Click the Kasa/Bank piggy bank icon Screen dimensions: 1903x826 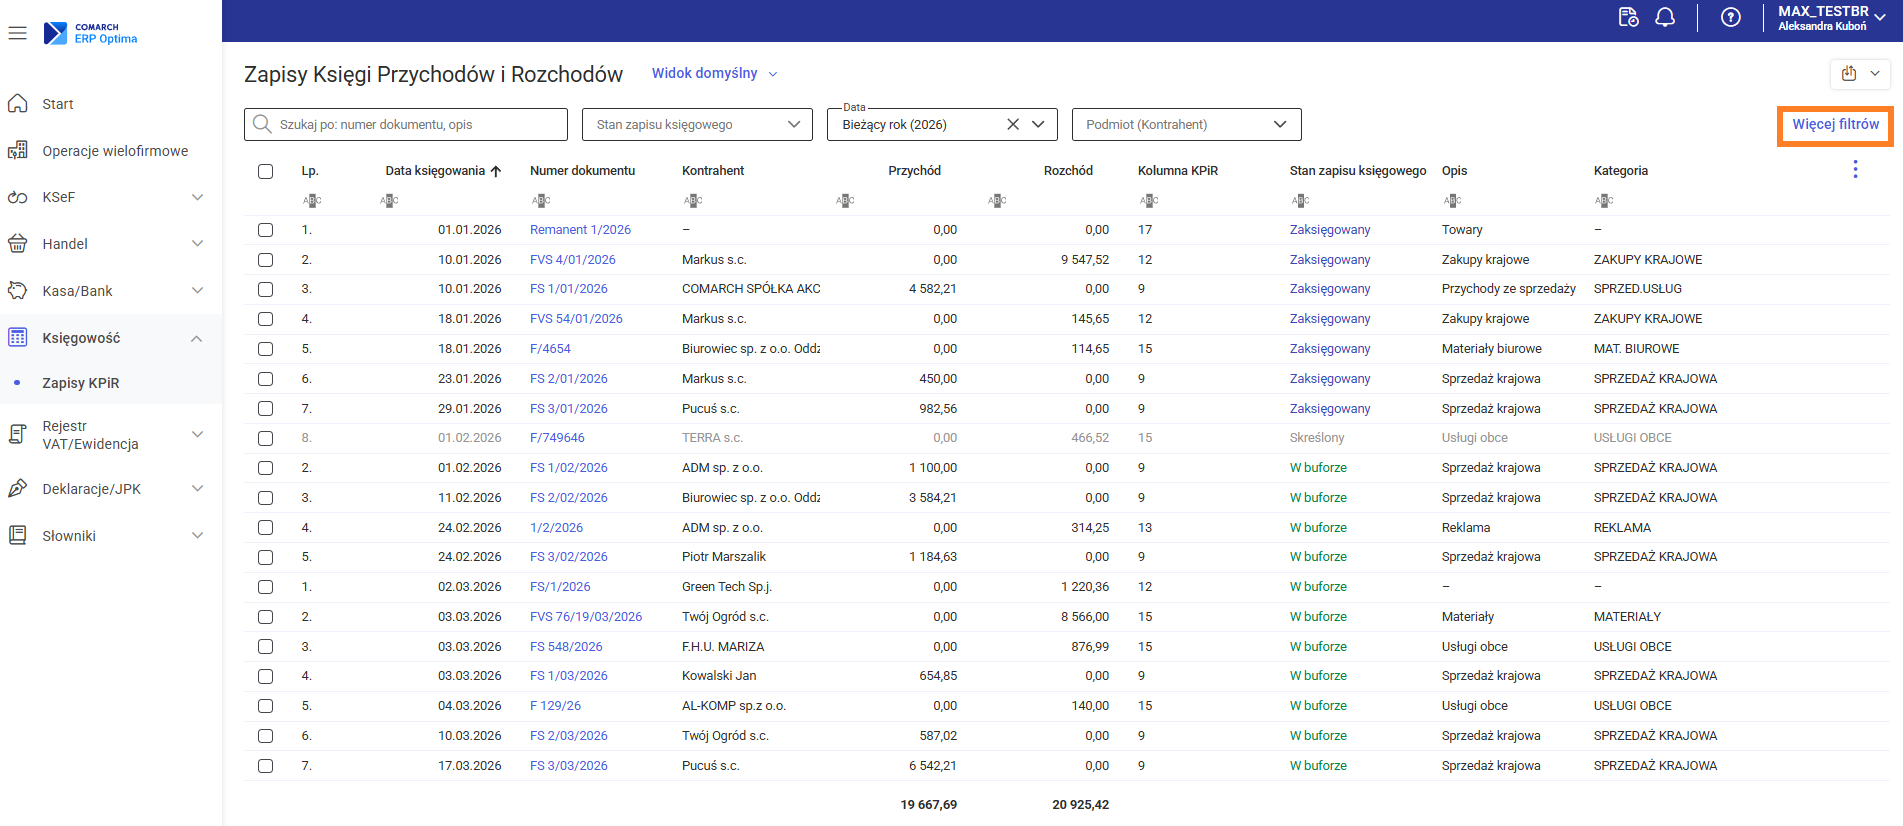click(17, 291)
